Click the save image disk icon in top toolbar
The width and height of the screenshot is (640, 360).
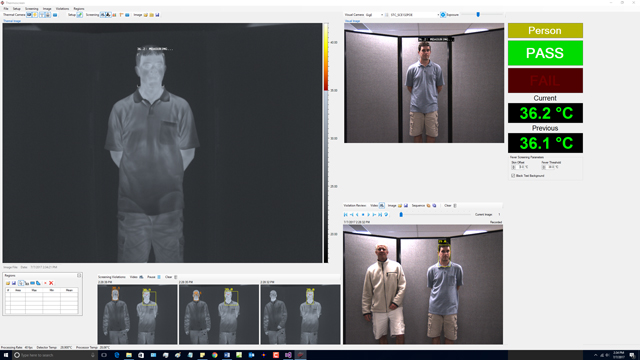click(157, 15)
